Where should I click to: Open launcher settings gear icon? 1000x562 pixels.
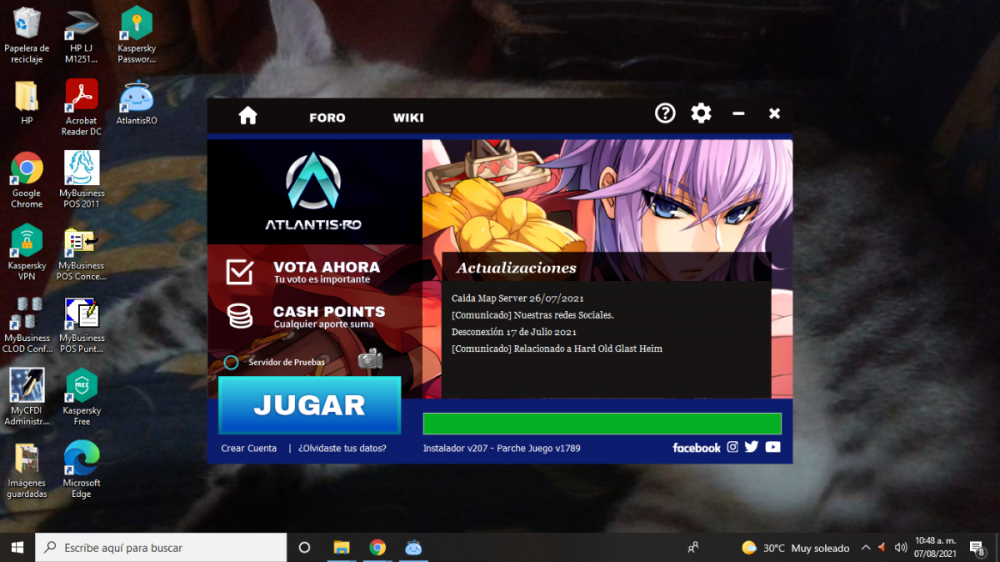coord(701,114)
